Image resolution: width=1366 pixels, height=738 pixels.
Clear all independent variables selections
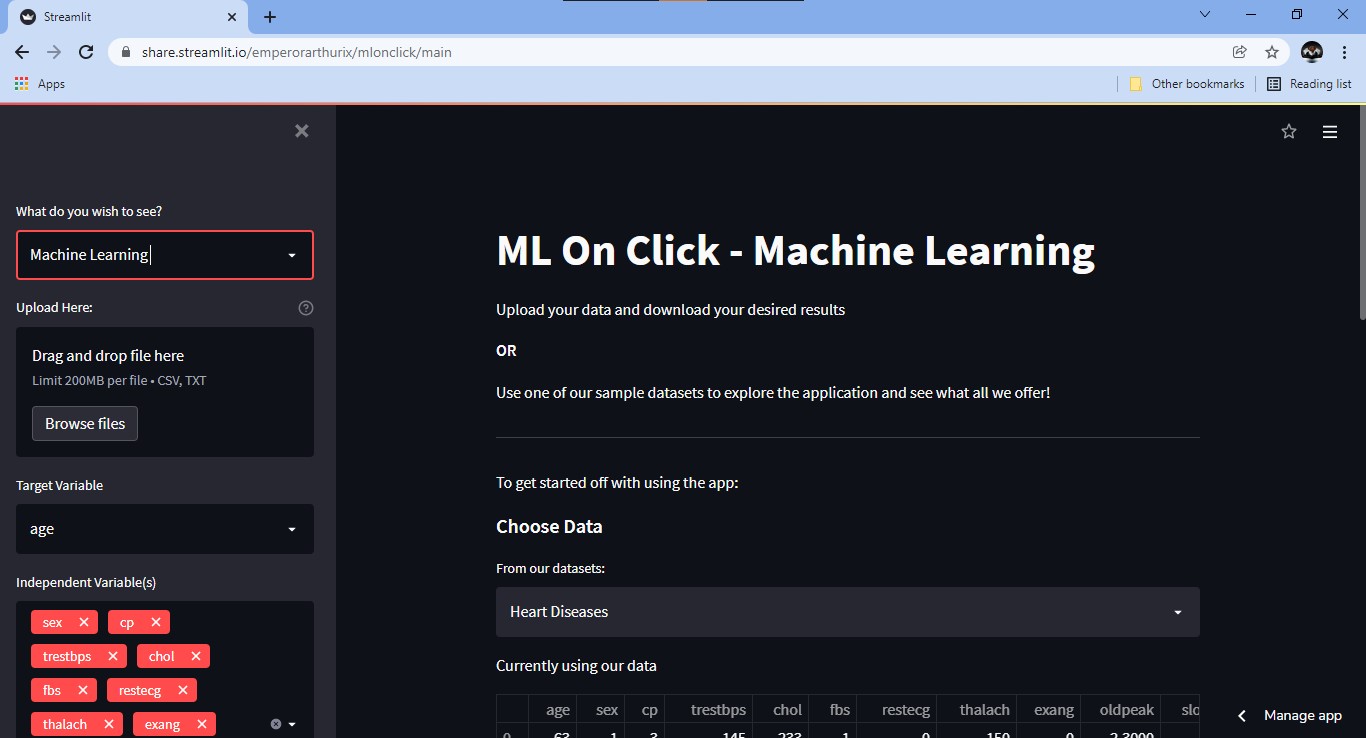tap(276, 724)
